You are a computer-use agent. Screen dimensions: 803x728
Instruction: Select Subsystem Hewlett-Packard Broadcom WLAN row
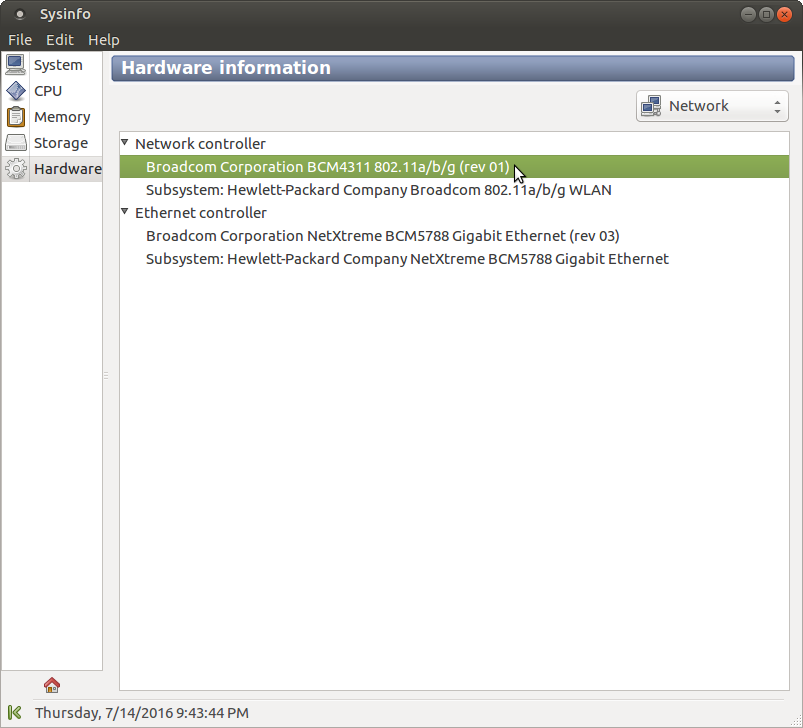pos(454,190)
